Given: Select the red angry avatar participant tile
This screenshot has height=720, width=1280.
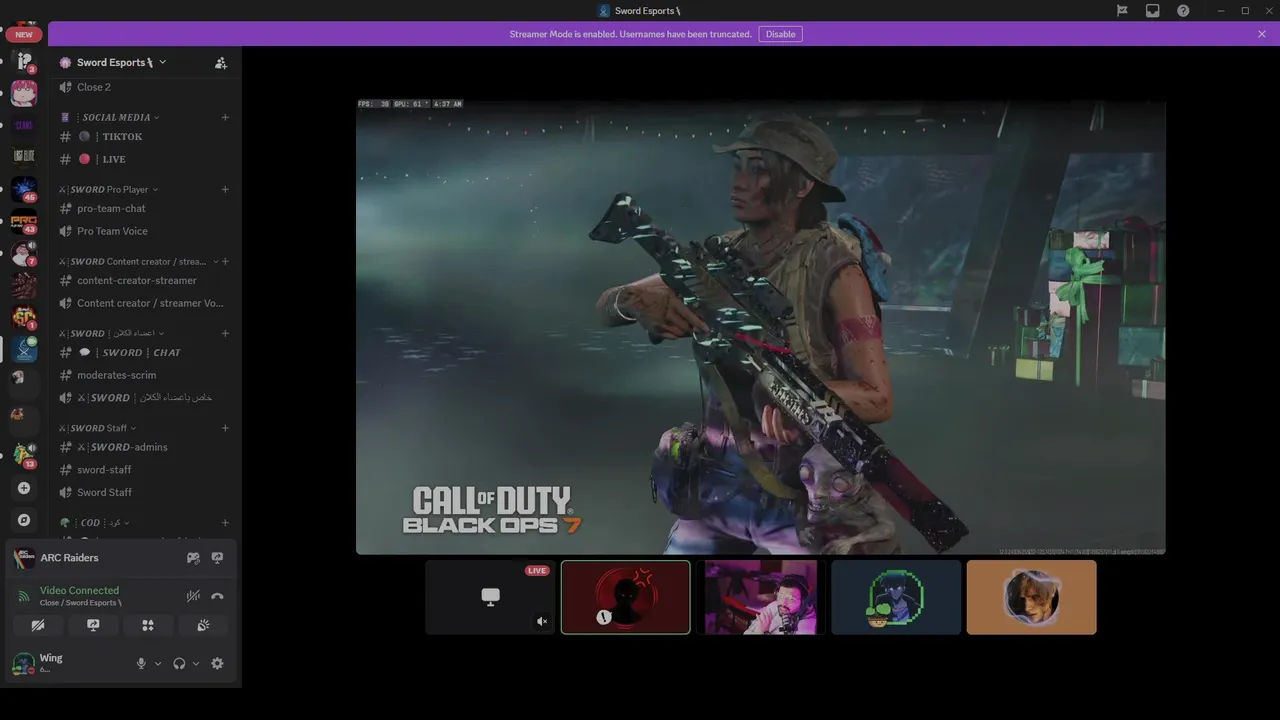Looking at the screenshot, I should (x=626, y=597).
